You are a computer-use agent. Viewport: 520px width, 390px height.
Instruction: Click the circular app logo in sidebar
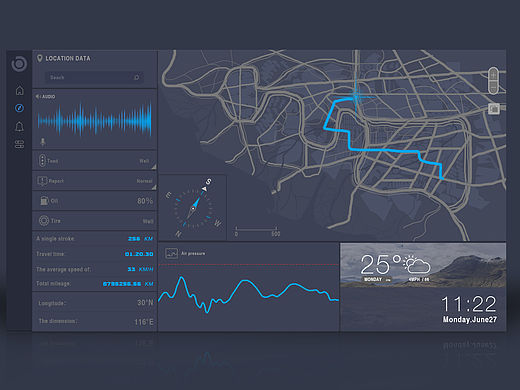point(19,64)
